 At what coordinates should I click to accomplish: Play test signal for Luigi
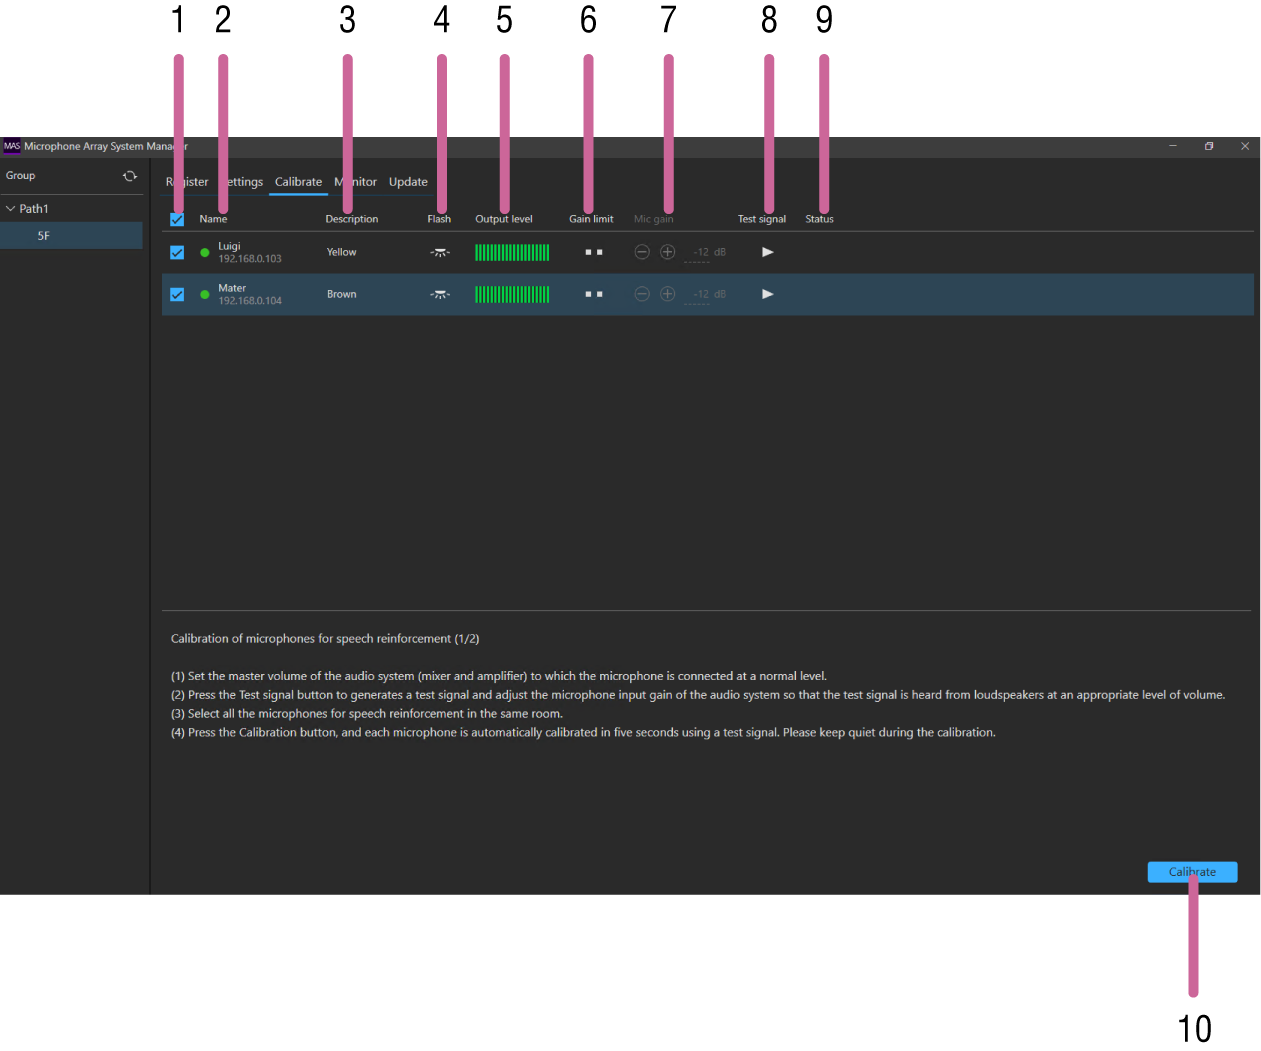coord(767,252)
